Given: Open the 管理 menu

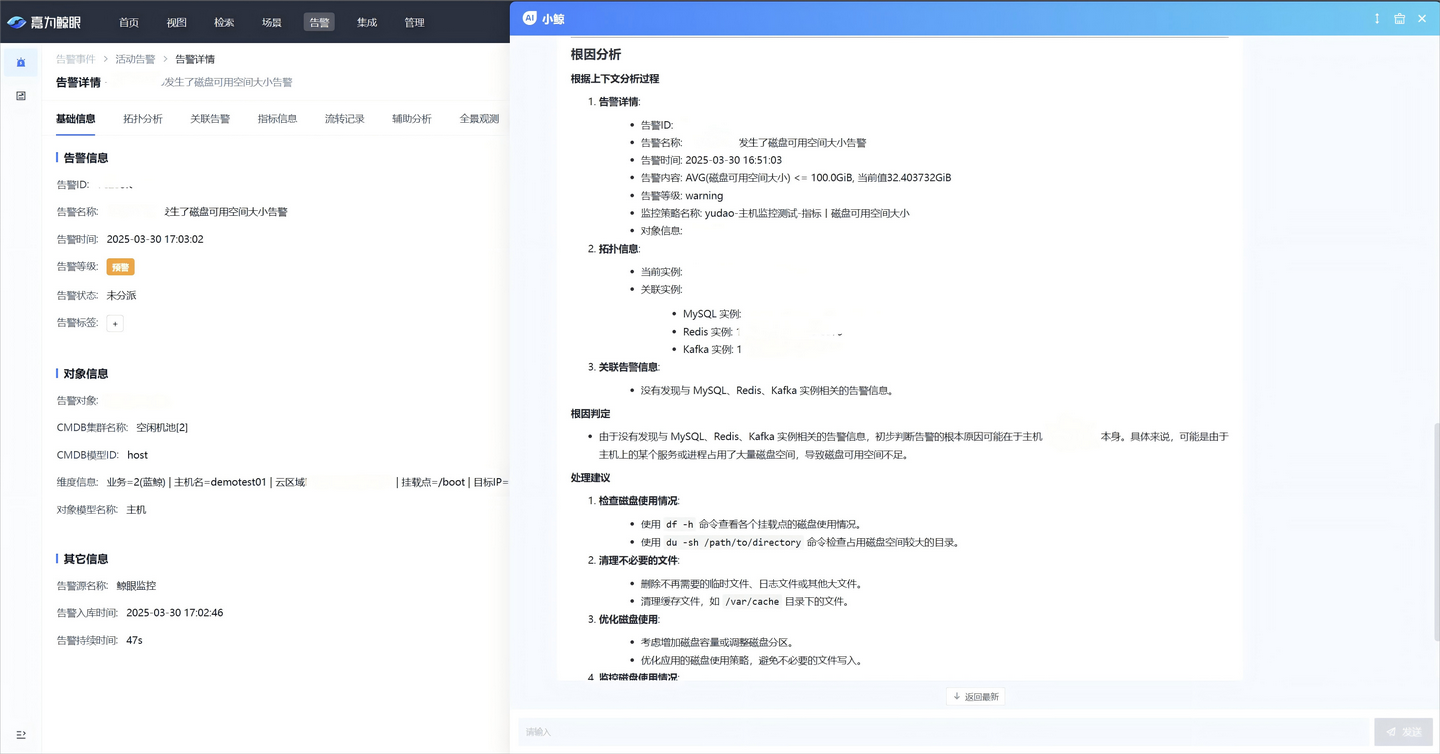Looking at the screenshot, I should tap(414, 22).
